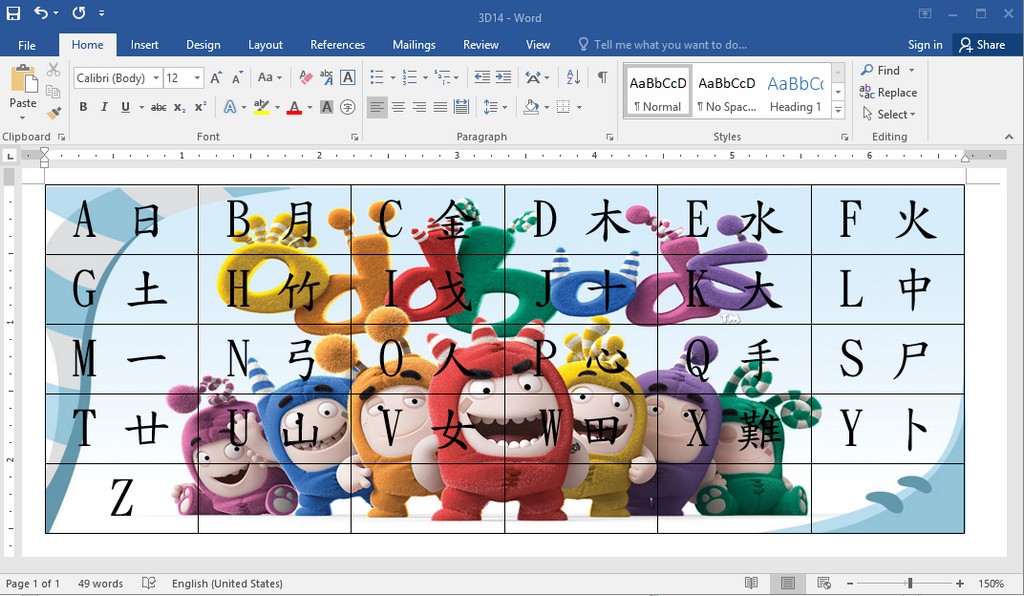Viewport: 1024px width, 596px height.
Task: Zoom out with the minus button
Action: (x=850, y=584)
